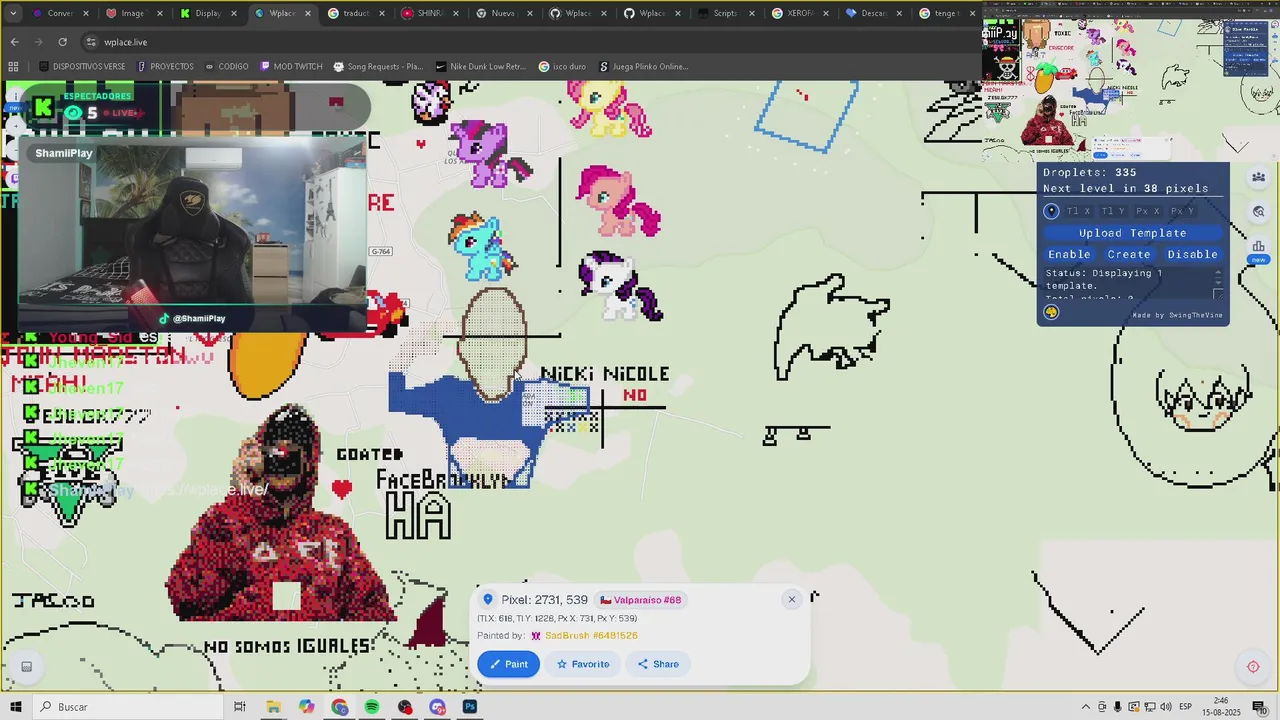Open Spotify from the taskbar
Image resolution: width=1280 pixels, height=720 pixels.
tap(372, 707)
